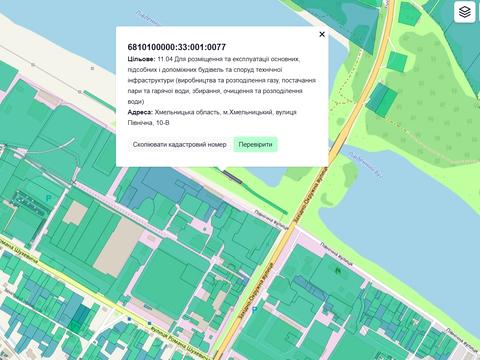Click the blue parking P marker near Західно-Окружна
Viewport: 480px width, 360px height.
pos(254,310)
